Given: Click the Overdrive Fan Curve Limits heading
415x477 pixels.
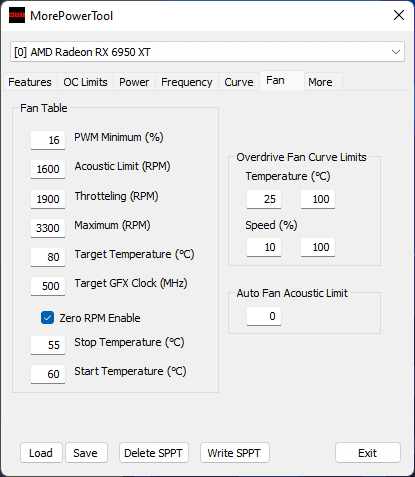Looking at the screenshot, I should (301, 157).
